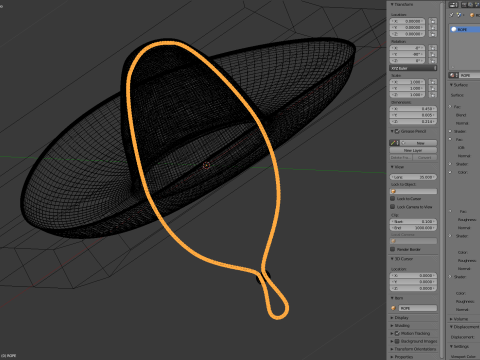
Task: Lock the Location Y value
Action: click(x=433, y=28)
